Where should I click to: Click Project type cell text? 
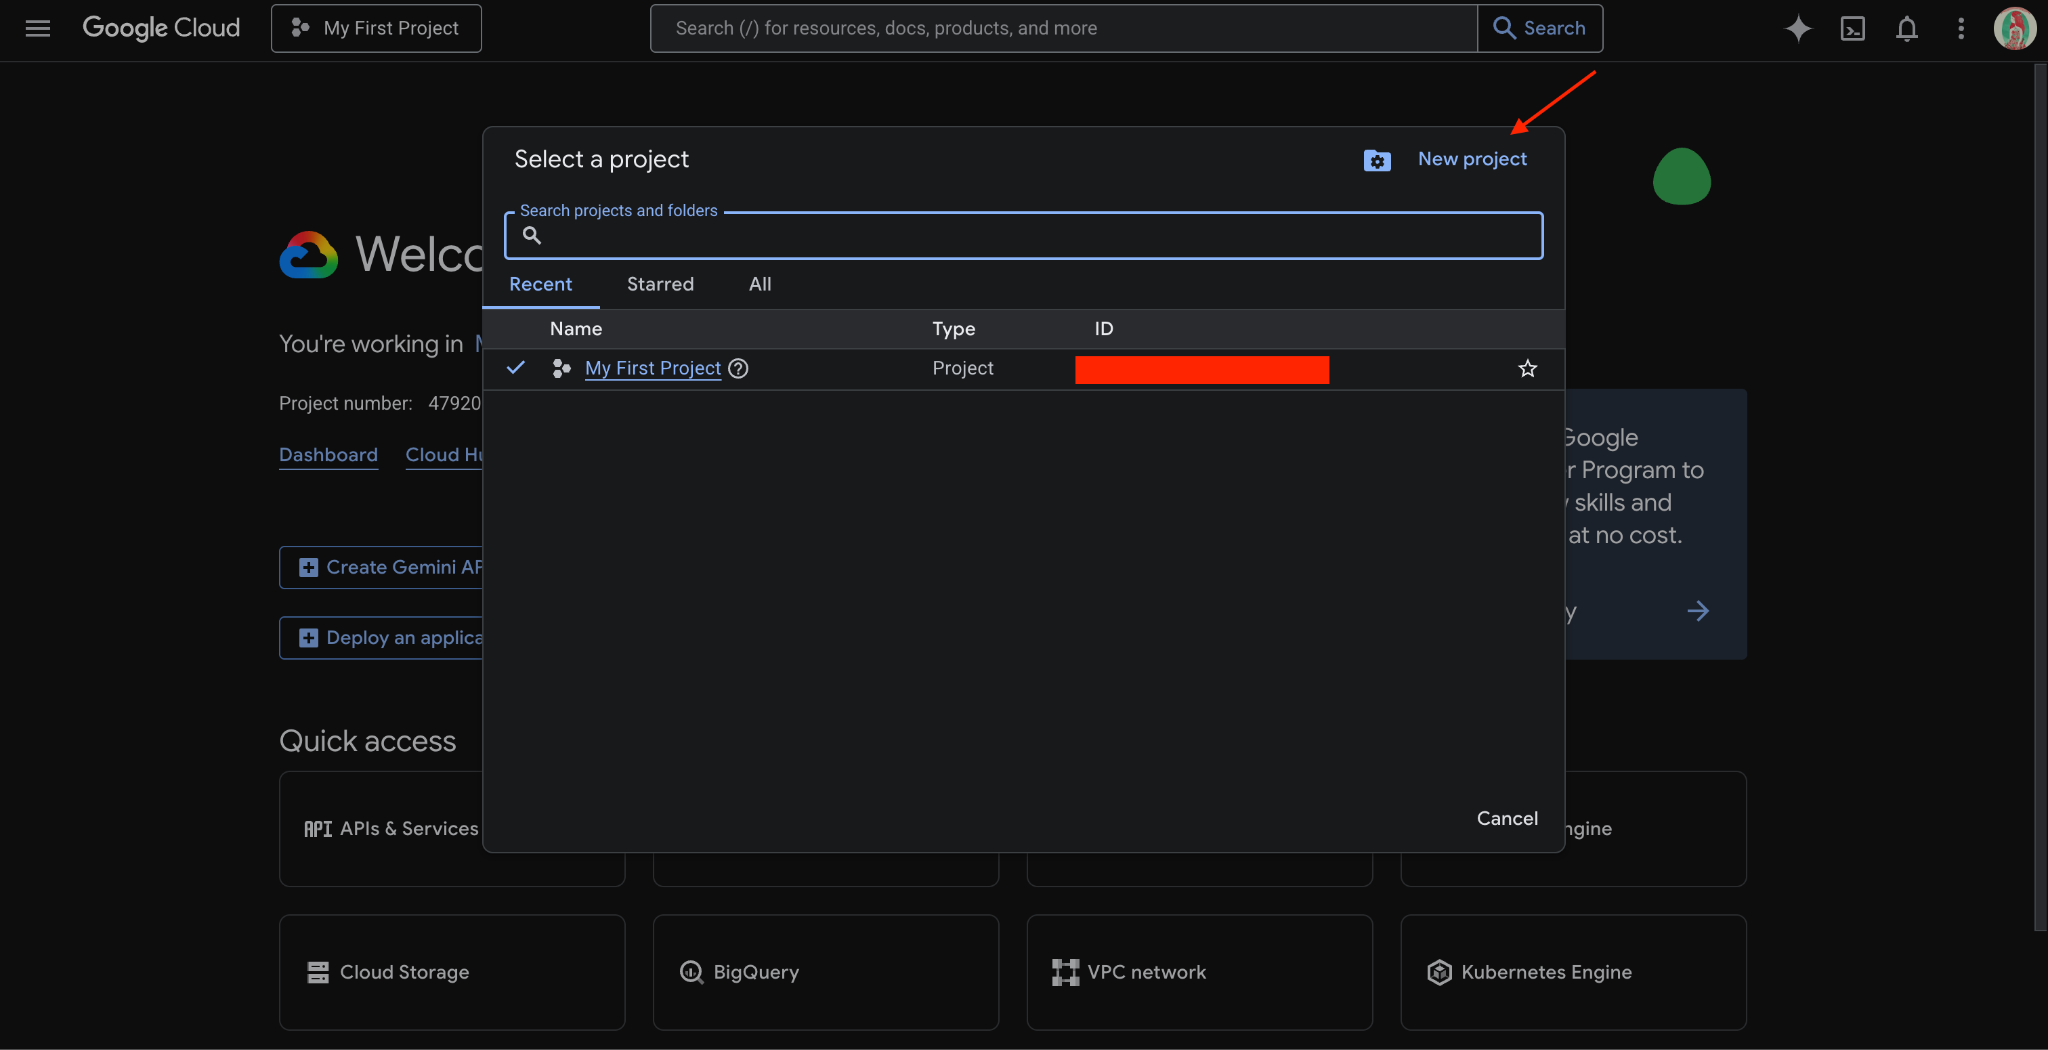[963, 368]
